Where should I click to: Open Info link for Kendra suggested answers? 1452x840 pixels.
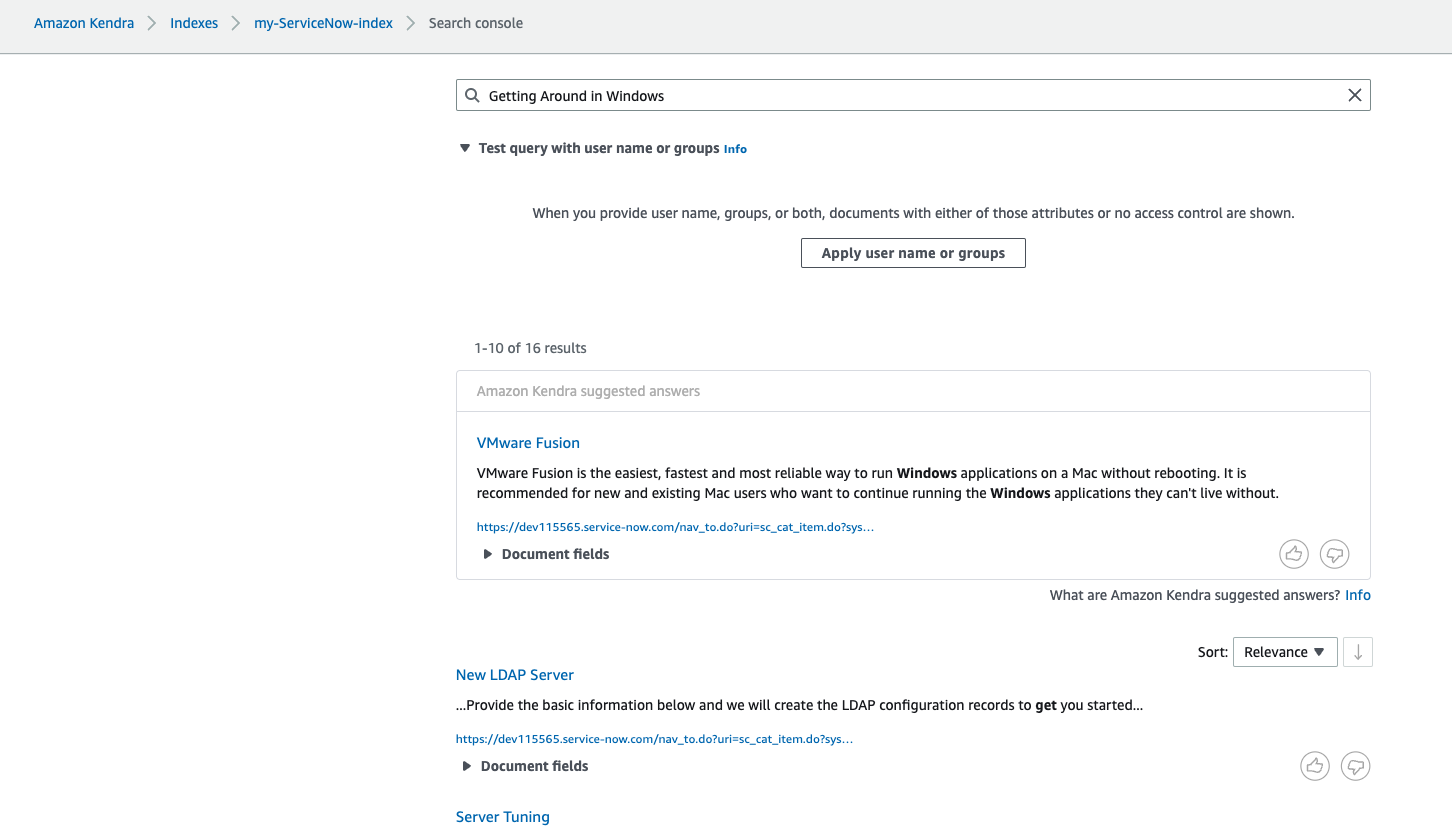pos(1358,595)
